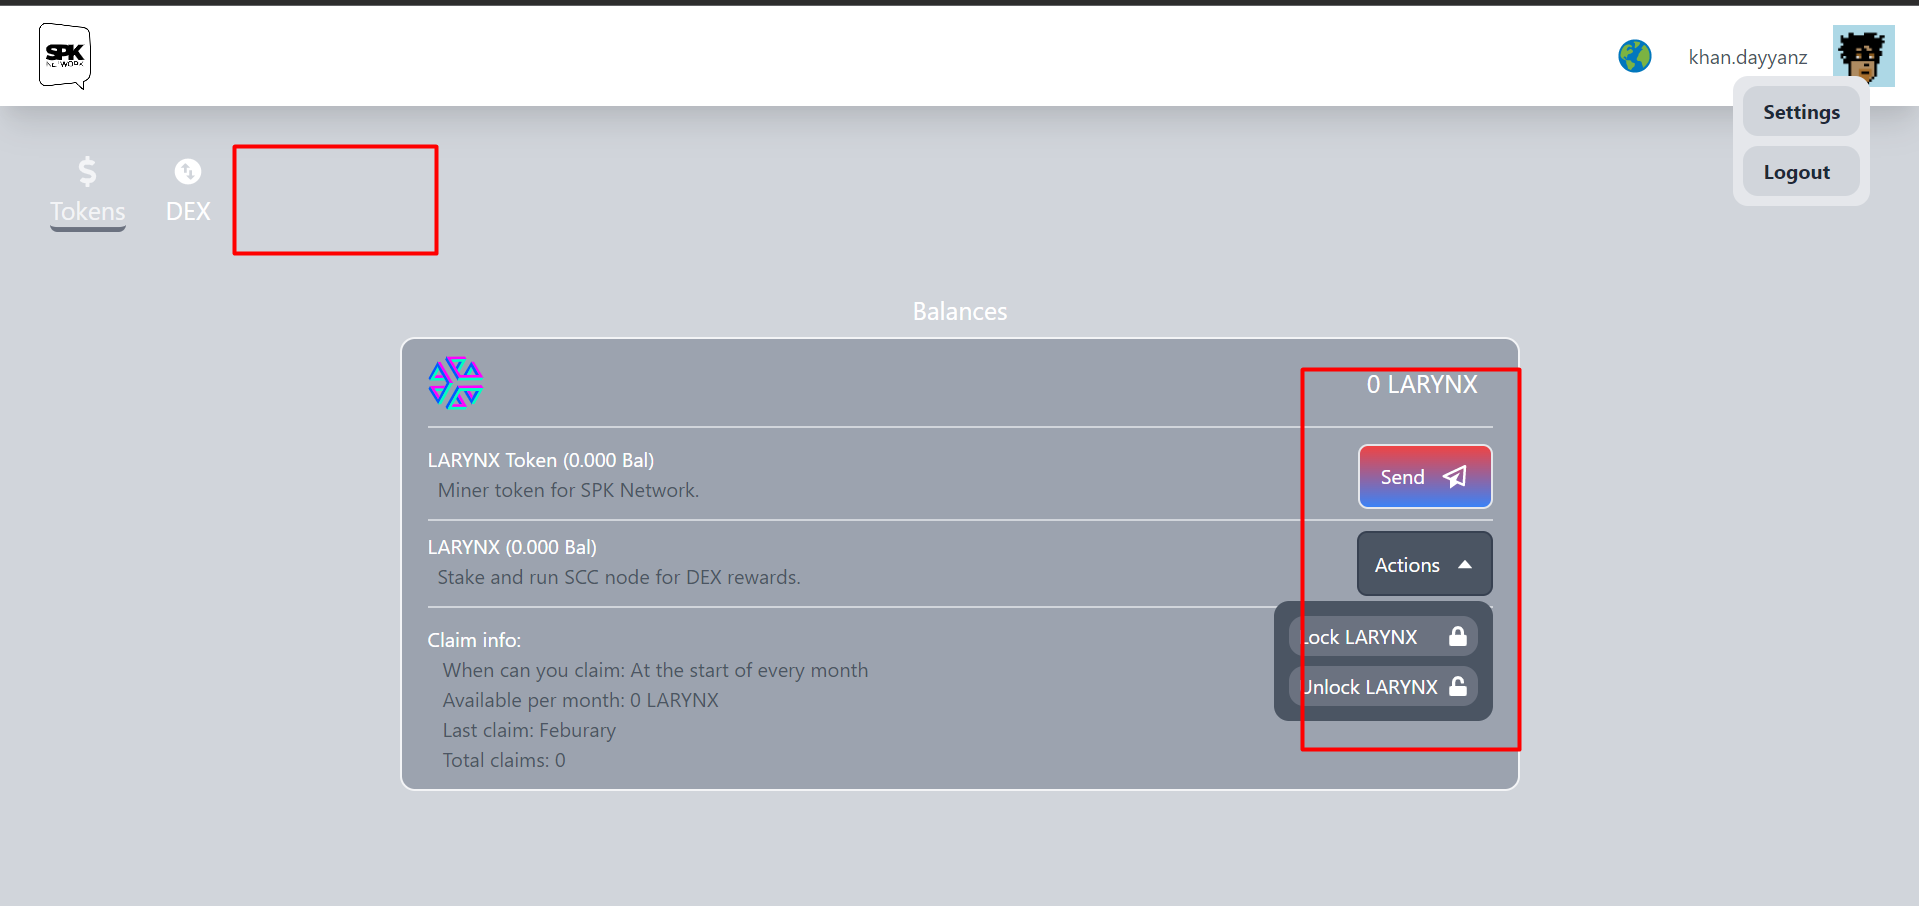Click the LARYNX token logo
The image size is (1919, 906).
point(456,382)
